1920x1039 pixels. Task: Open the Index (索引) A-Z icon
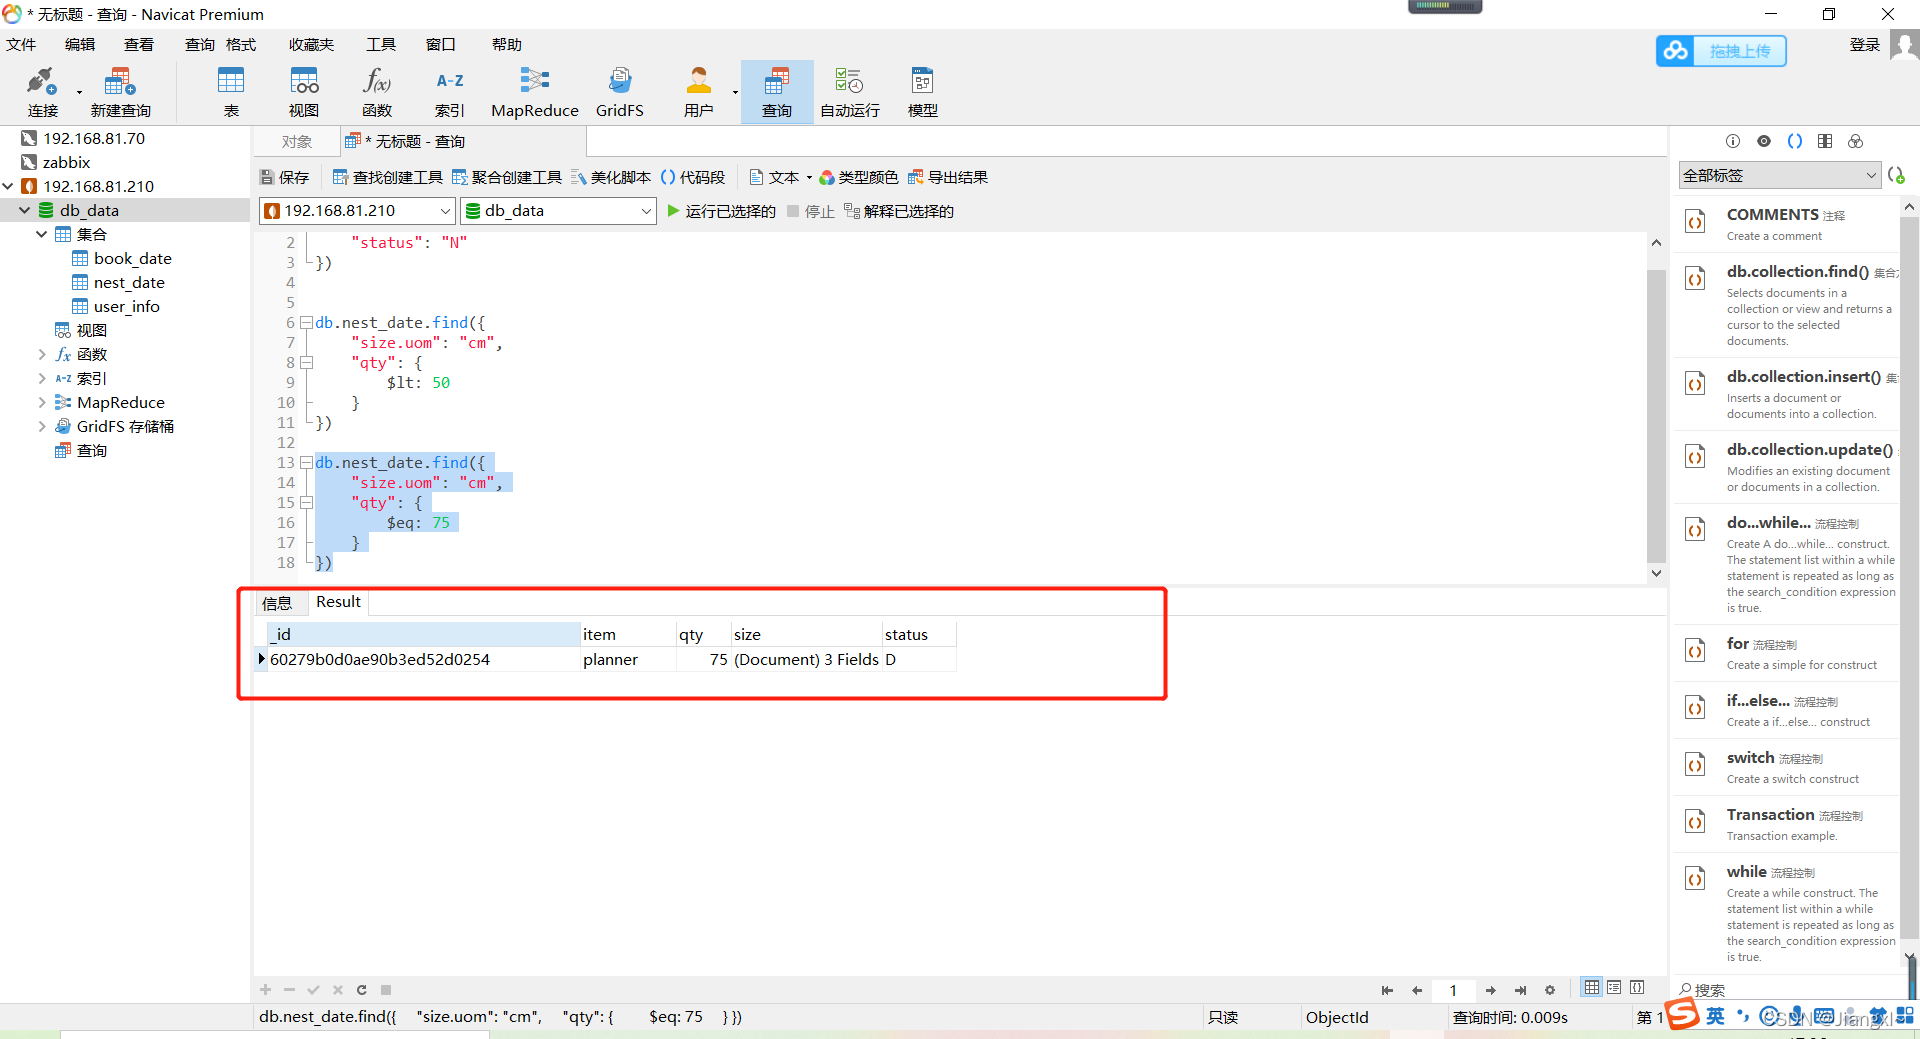450,92
